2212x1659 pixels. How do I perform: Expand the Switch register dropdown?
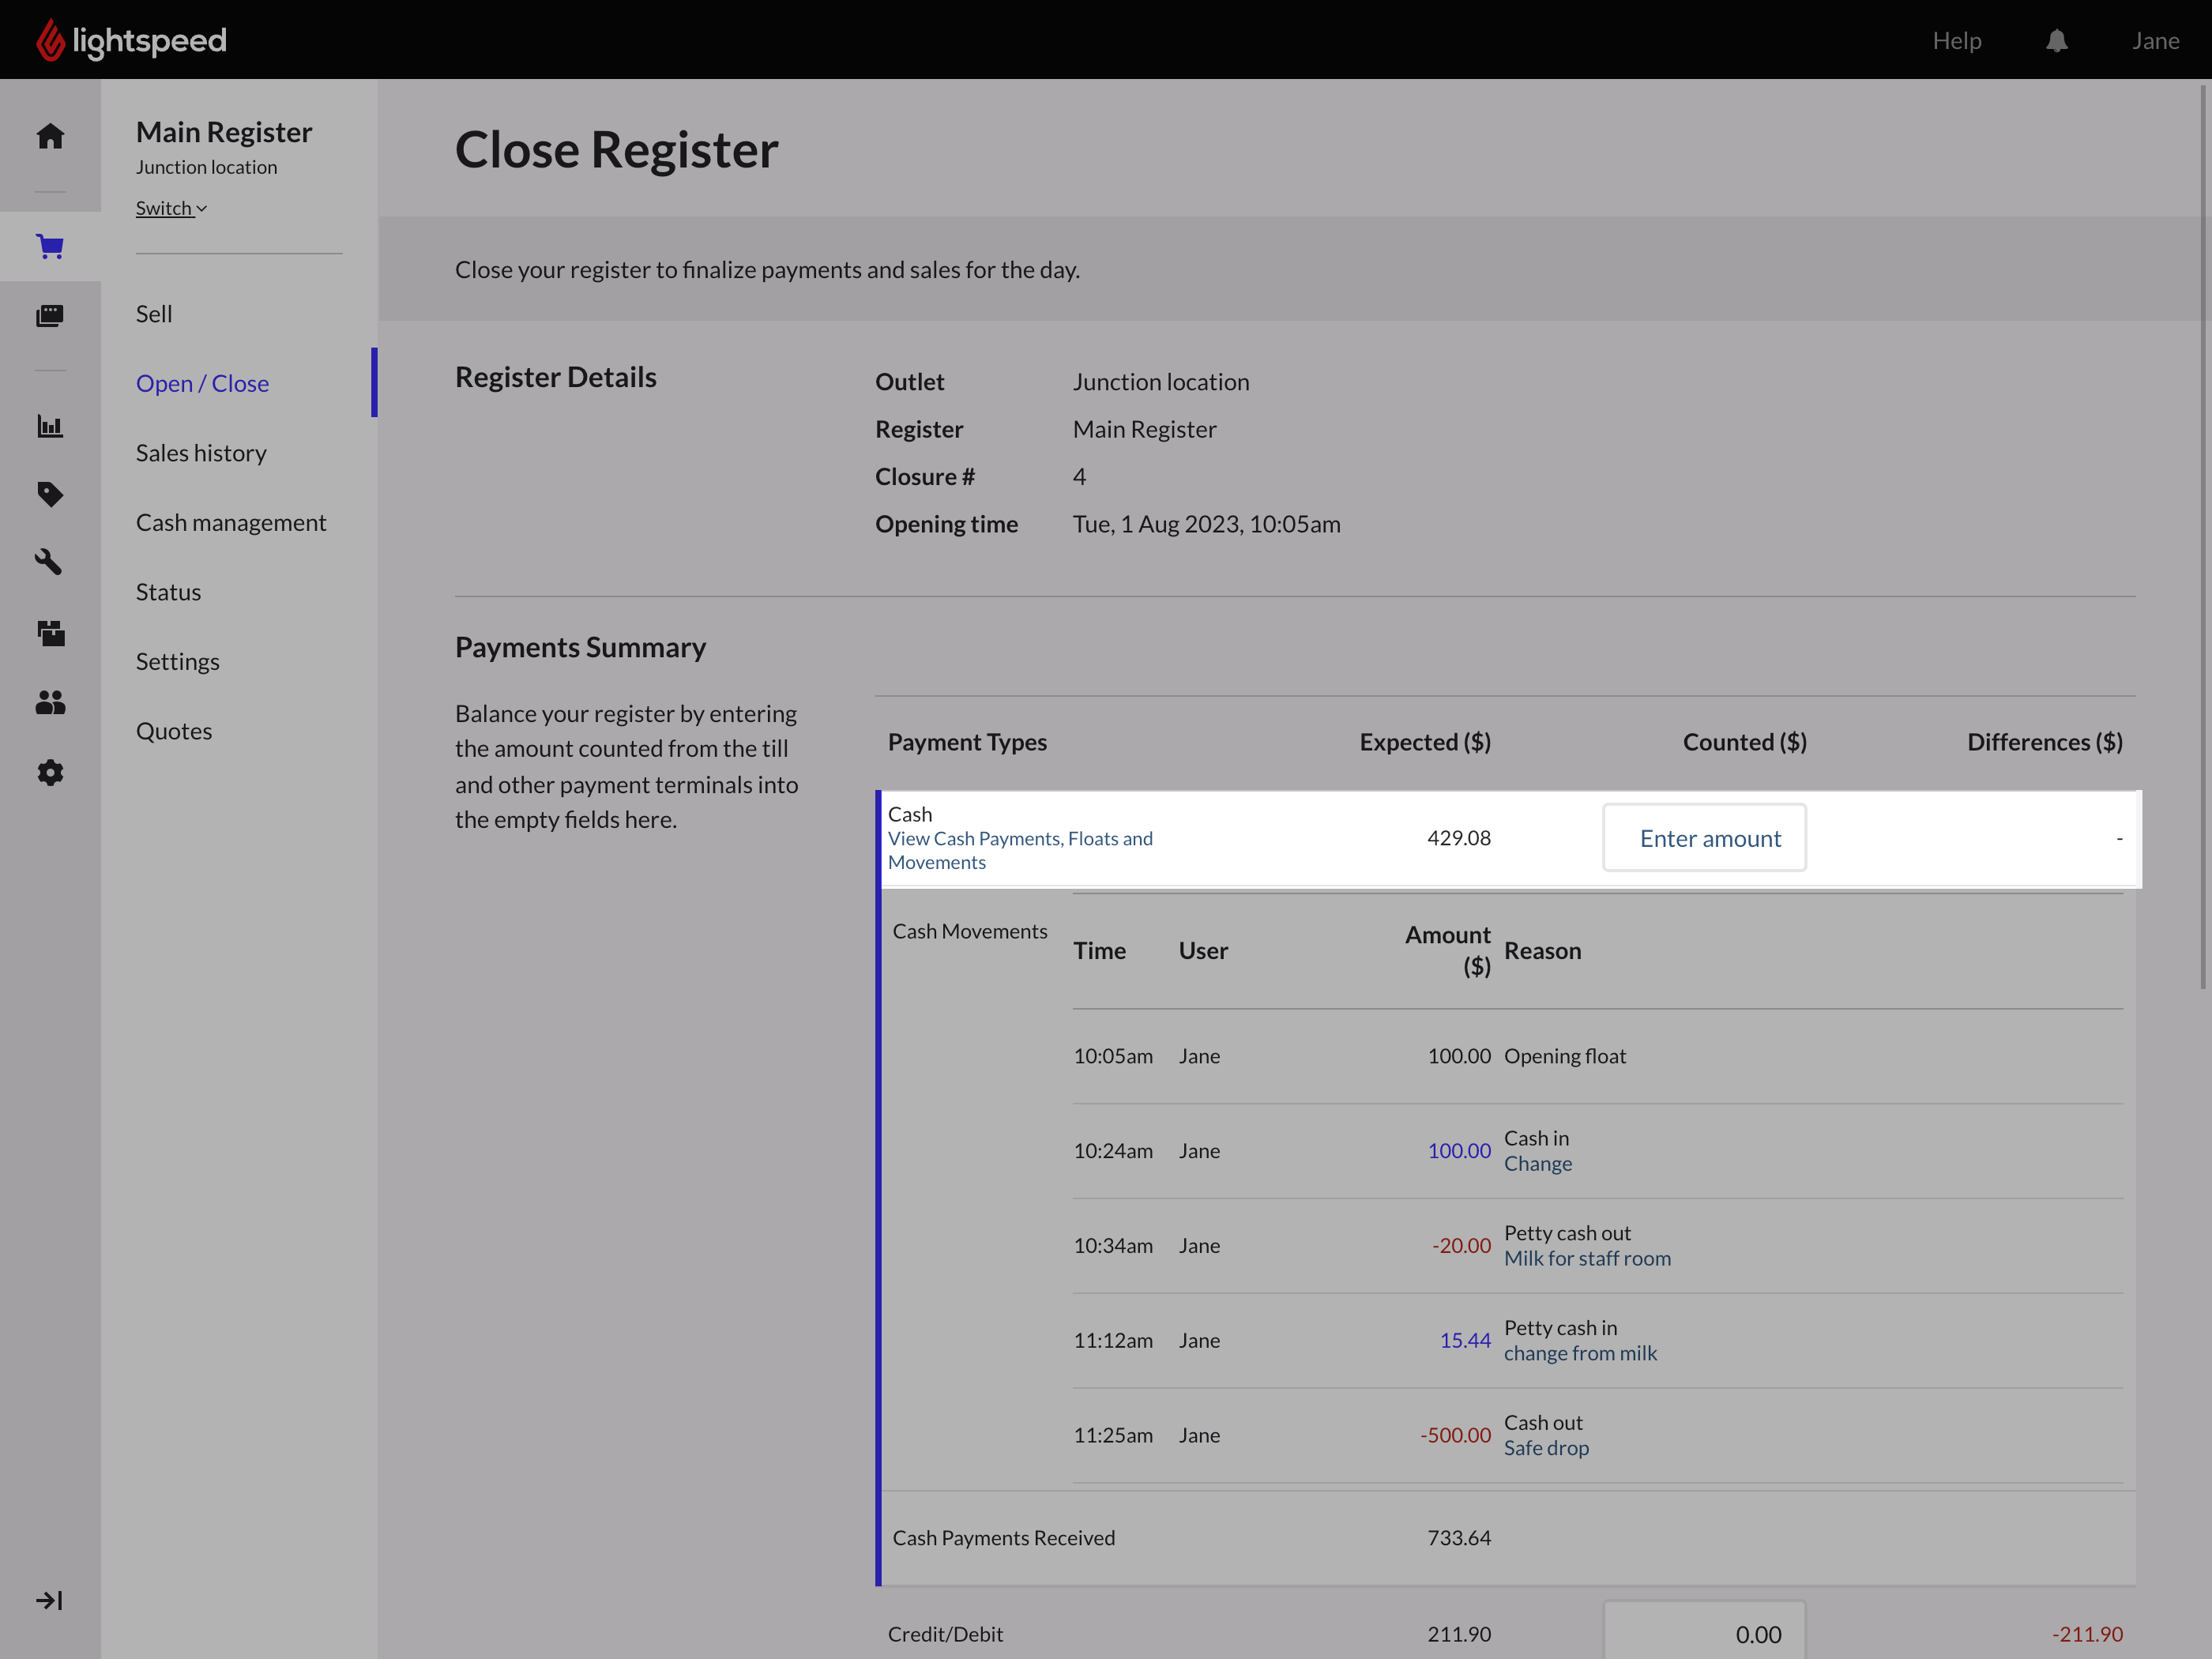171,208
